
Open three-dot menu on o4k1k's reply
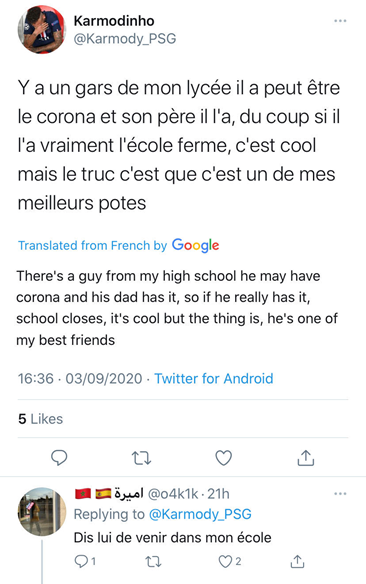(340, 494)
